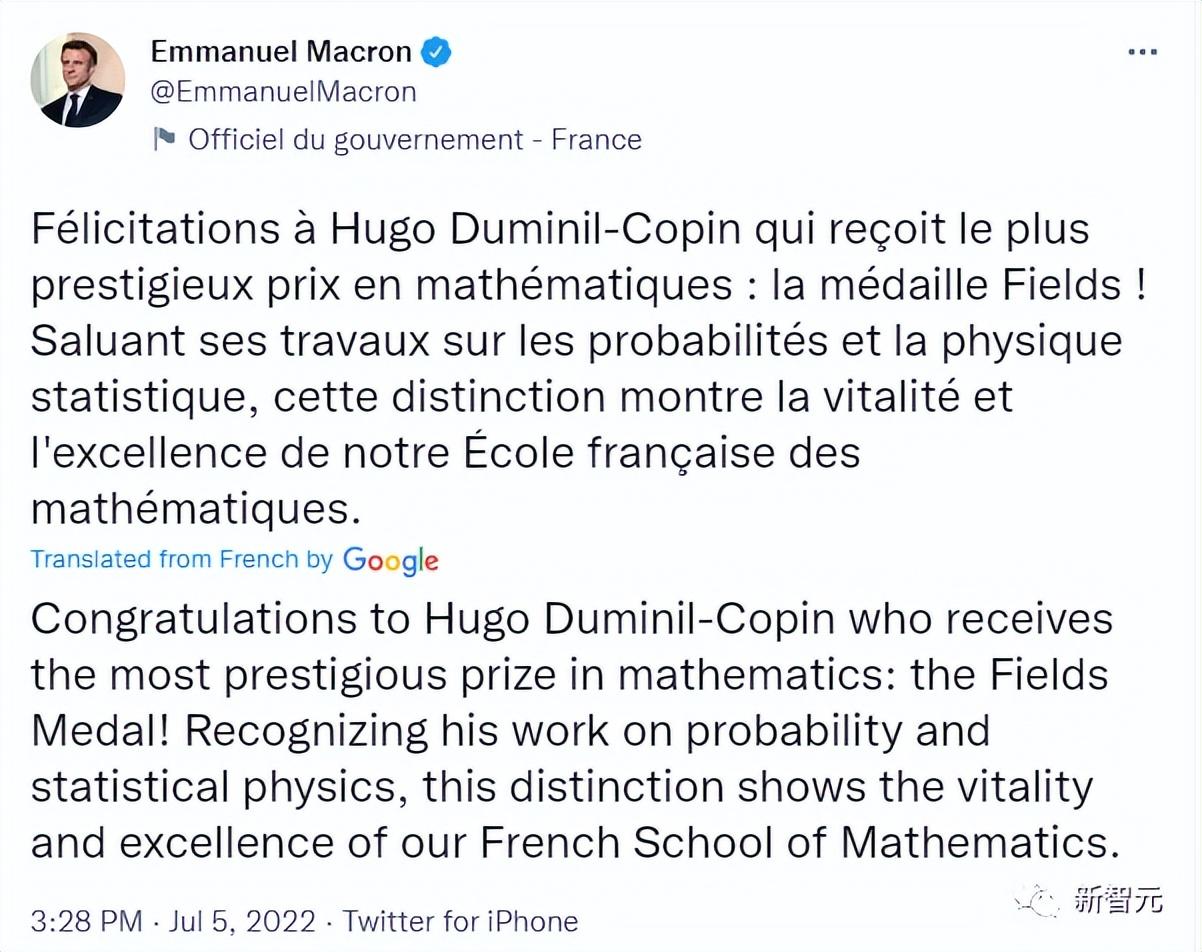Screen dimensions: 1202x952
Task: Click the 3:28 PM timestamp
Action: point(86,920)
